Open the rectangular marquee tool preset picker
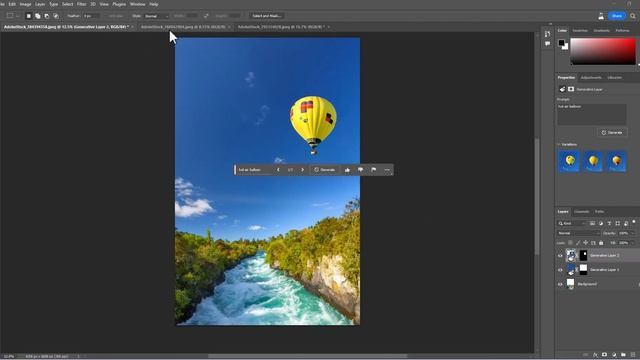The width and height of the screenshot is (640, 360). point(12,16)
